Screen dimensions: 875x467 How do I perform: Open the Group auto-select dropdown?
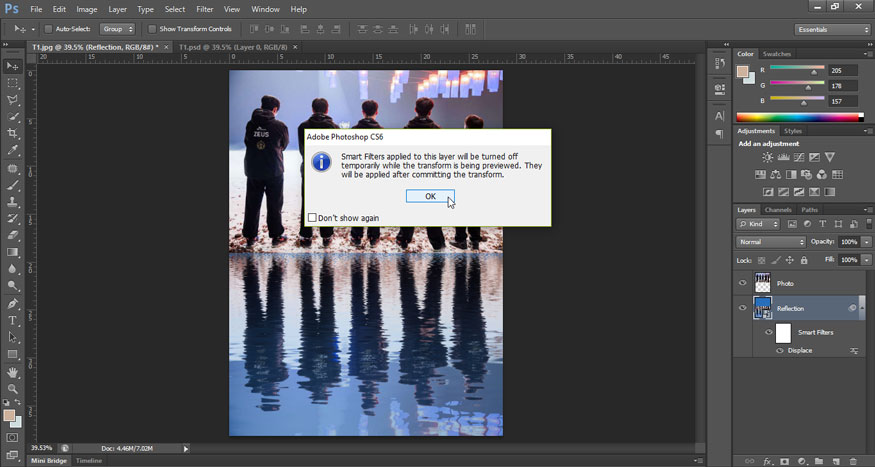117,29
